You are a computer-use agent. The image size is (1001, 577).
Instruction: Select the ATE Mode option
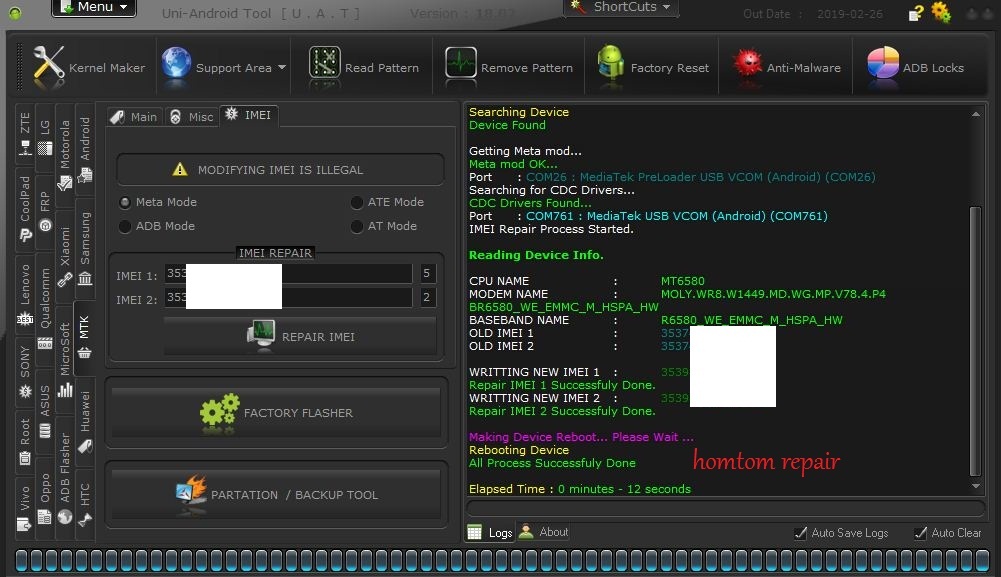pyautogui.click(x=357, y=202)
